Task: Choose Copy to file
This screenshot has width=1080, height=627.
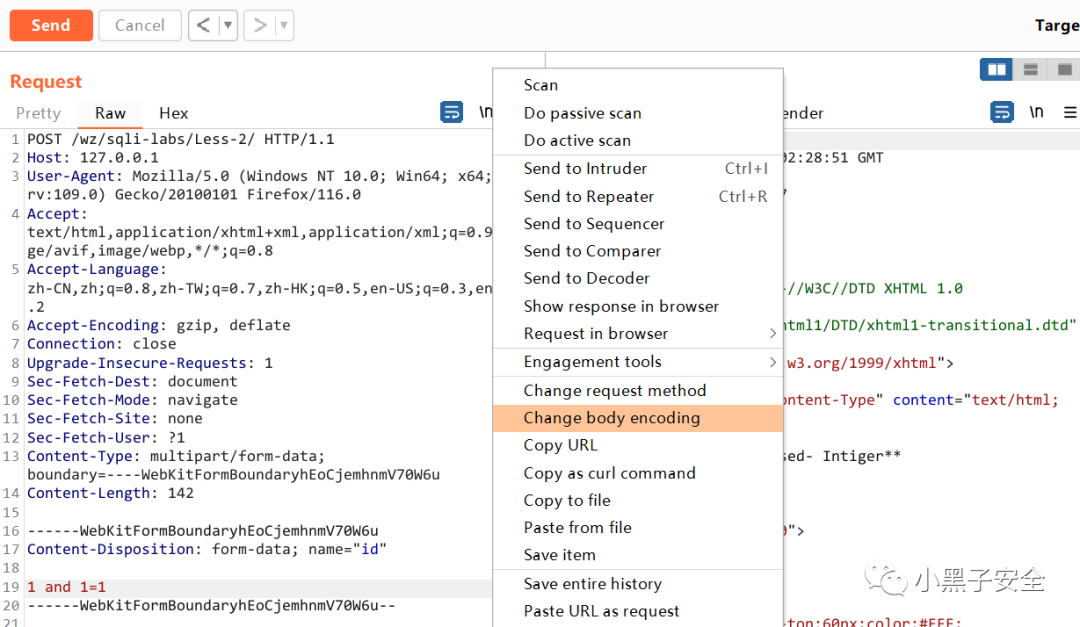Action: 638,500
